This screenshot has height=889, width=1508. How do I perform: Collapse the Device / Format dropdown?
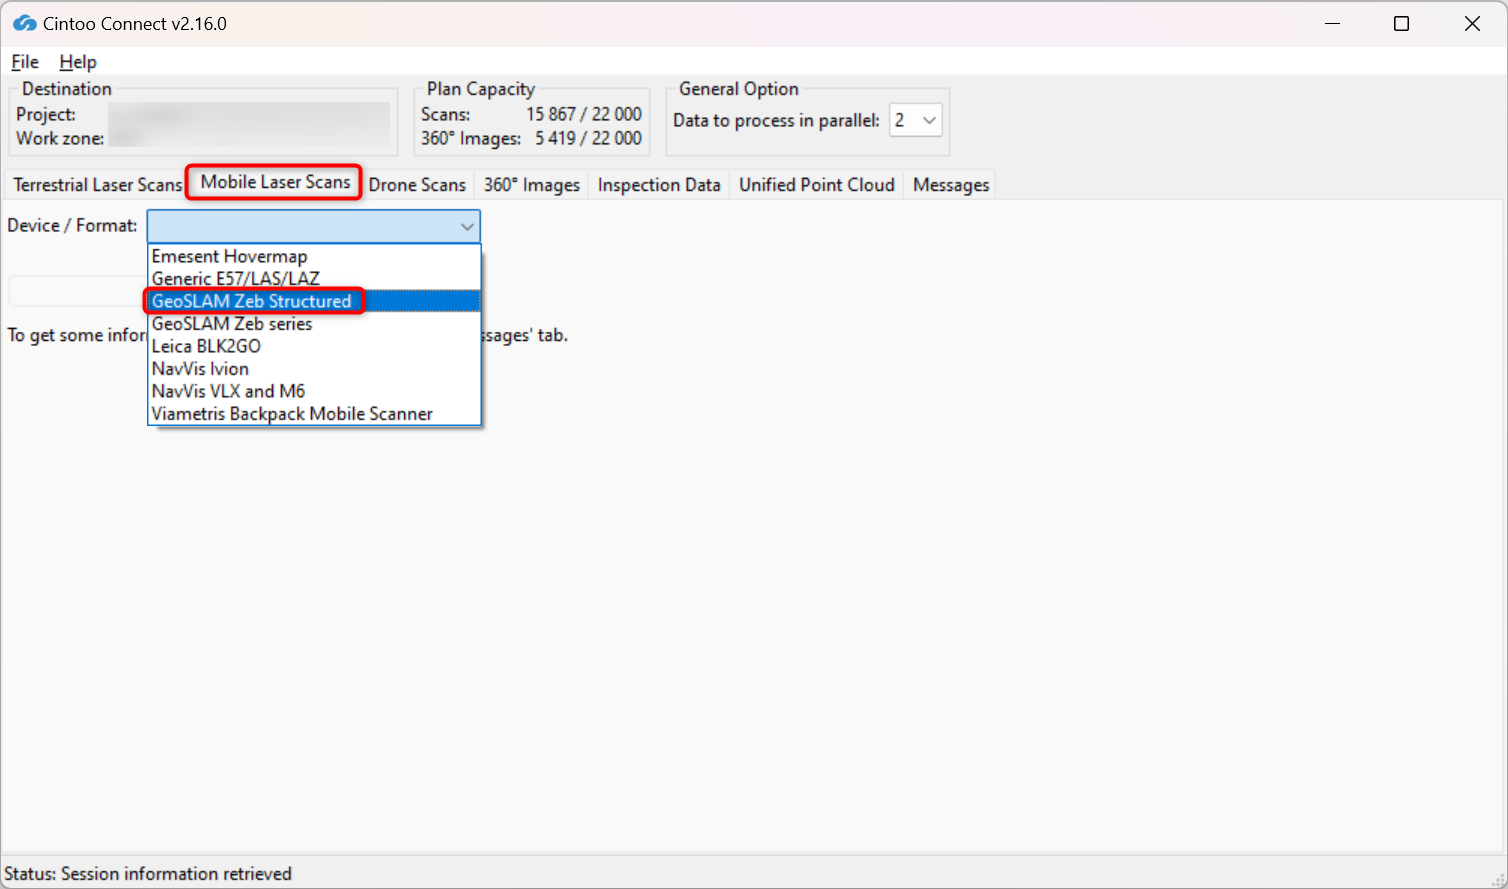point(314,226)
